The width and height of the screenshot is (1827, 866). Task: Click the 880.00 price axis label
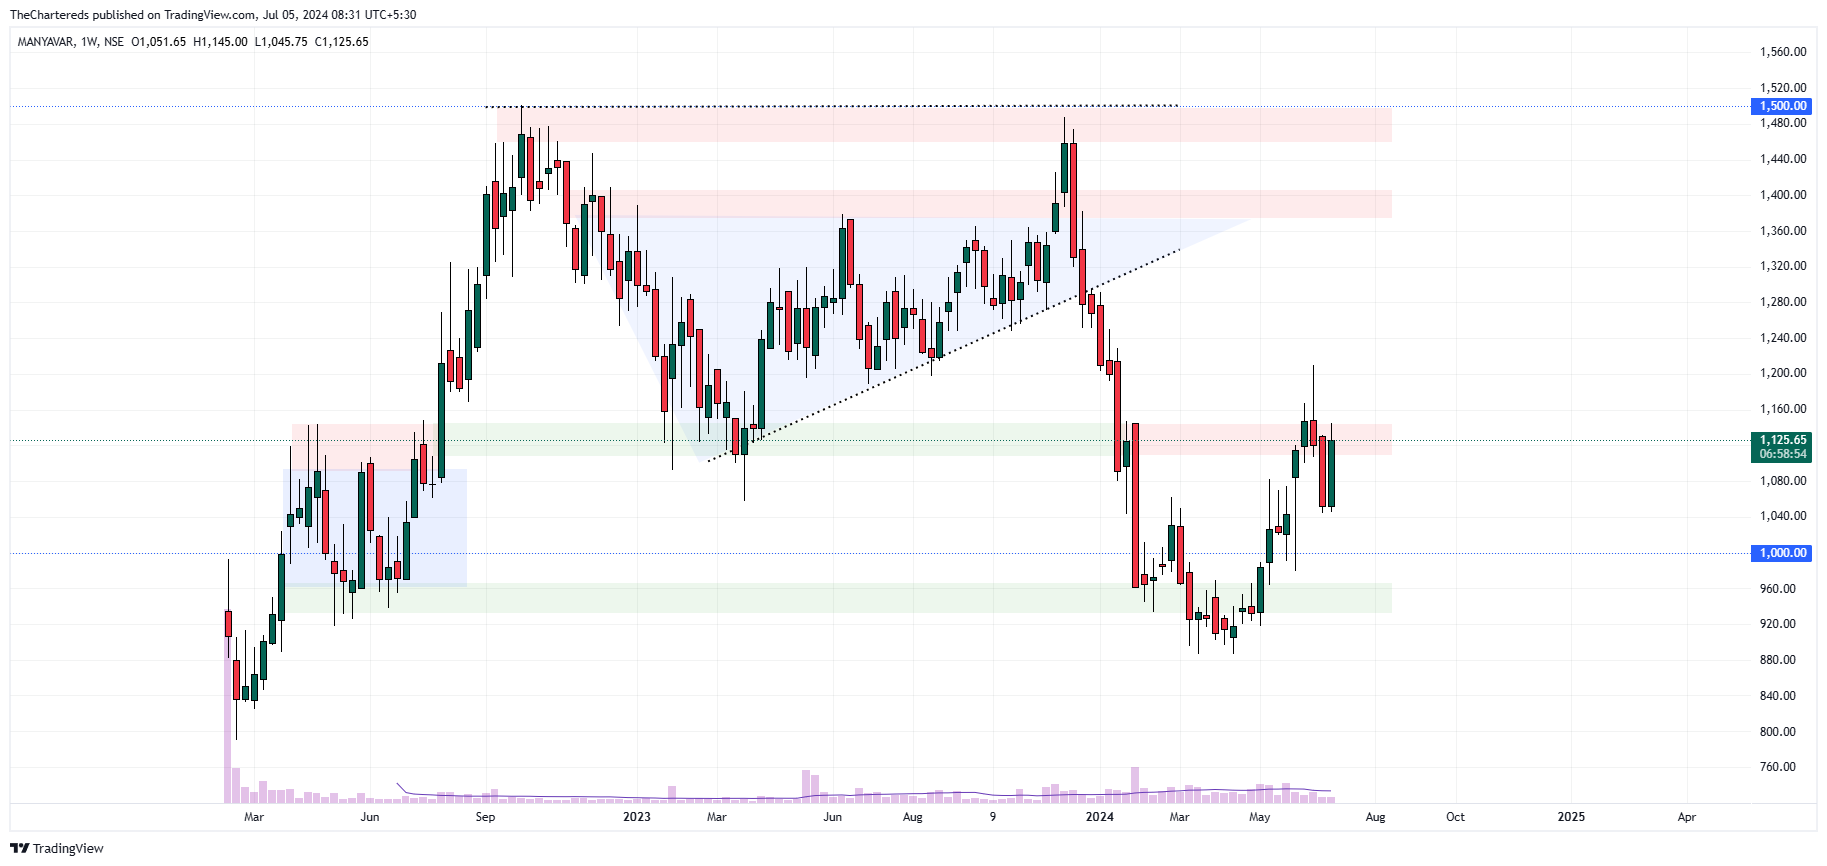[1778, 660]
